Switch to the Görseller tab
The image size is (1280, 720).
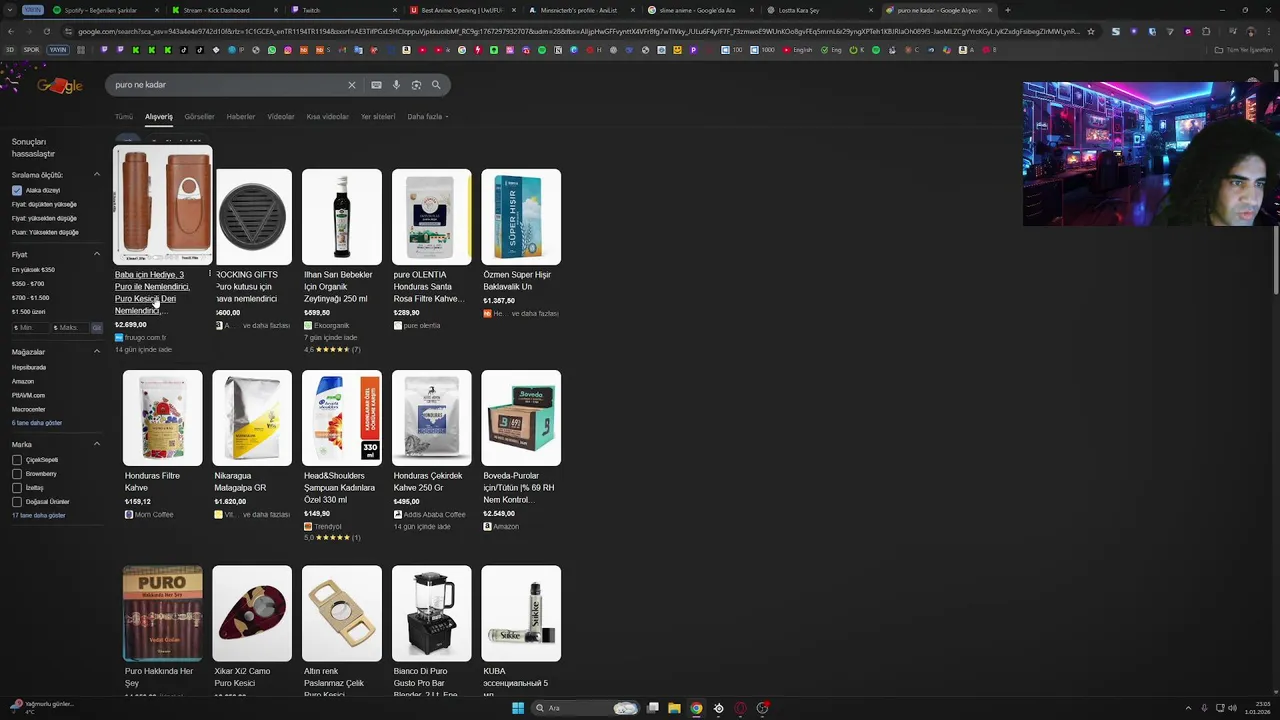[199, 117]
